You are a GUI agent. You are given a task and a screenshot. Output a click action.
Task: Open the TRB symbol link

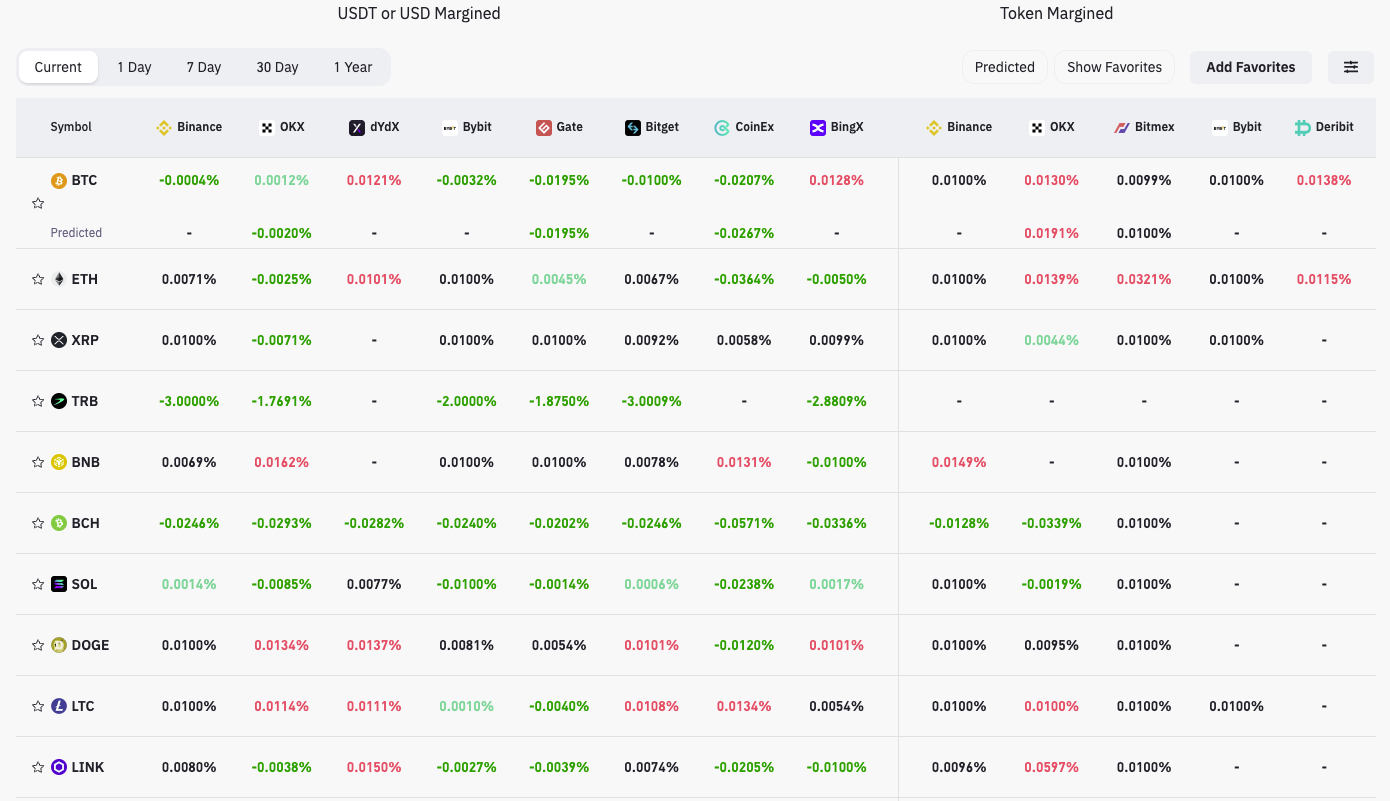coord(84,401)
